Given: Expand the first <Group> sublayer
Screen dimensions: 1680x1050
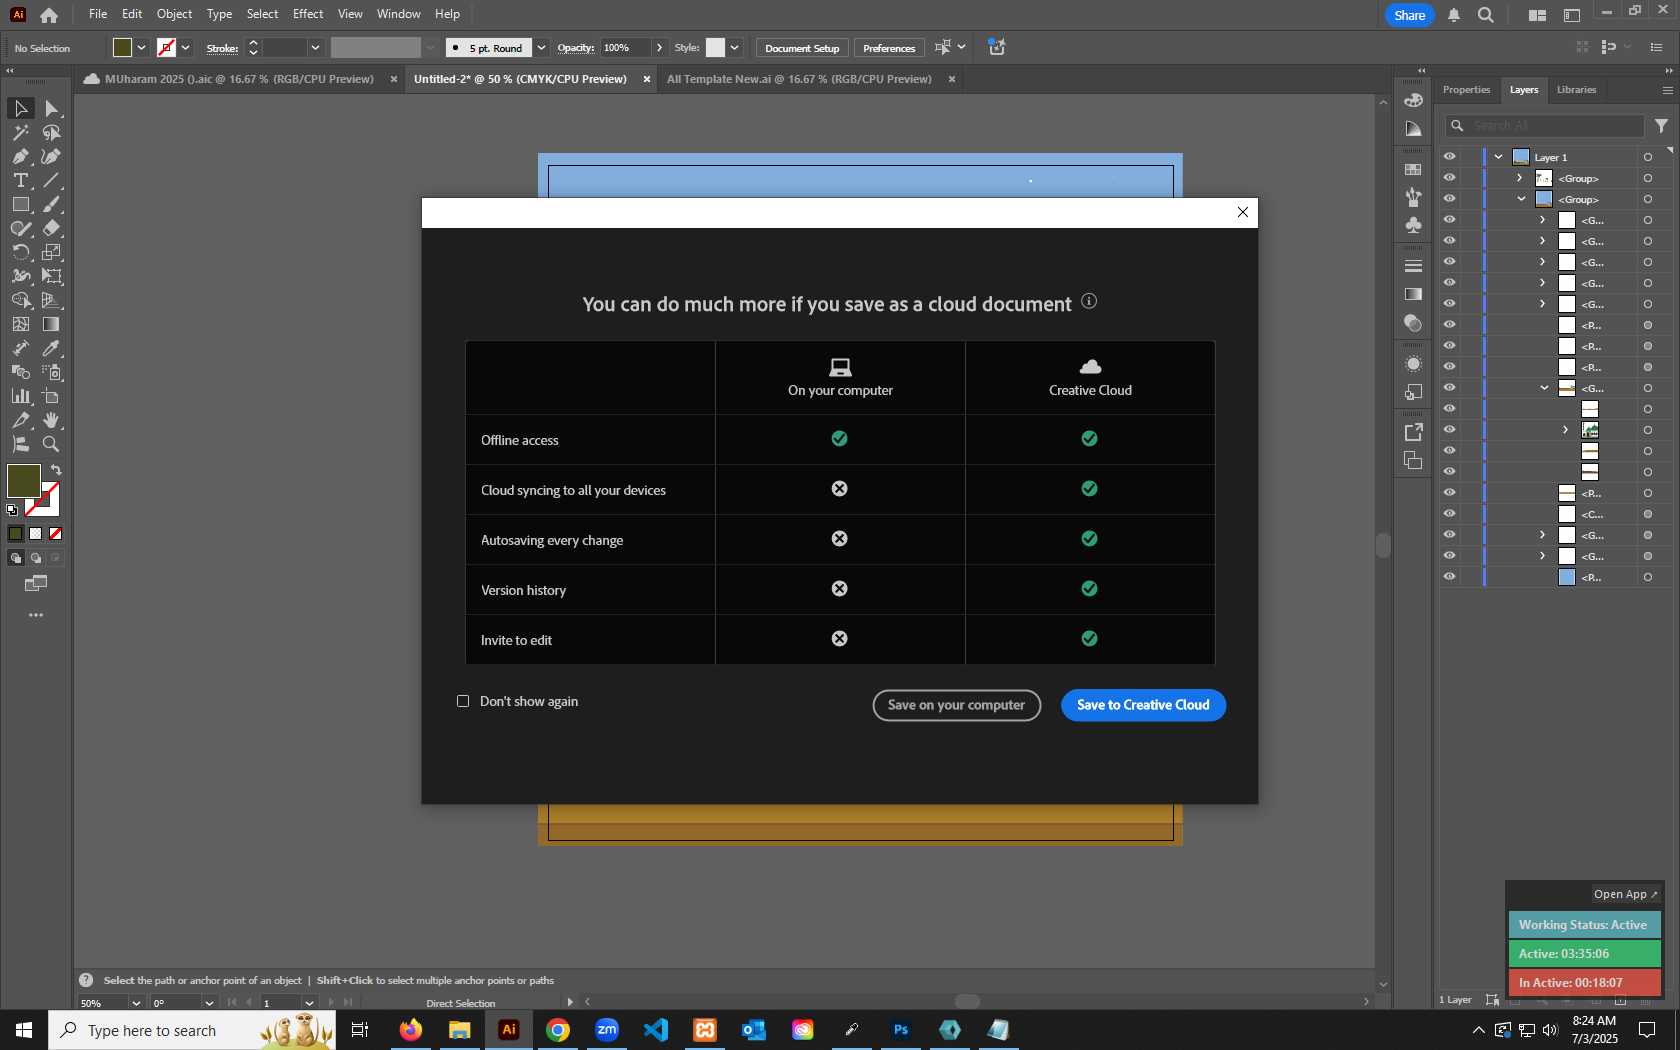Looking at the screenshot, I should (1520, 178).
